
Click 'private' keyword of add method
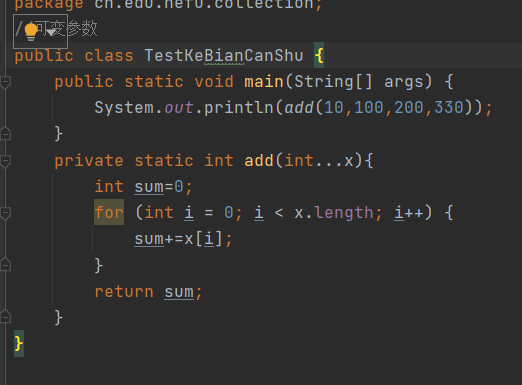tap(89, 161)
